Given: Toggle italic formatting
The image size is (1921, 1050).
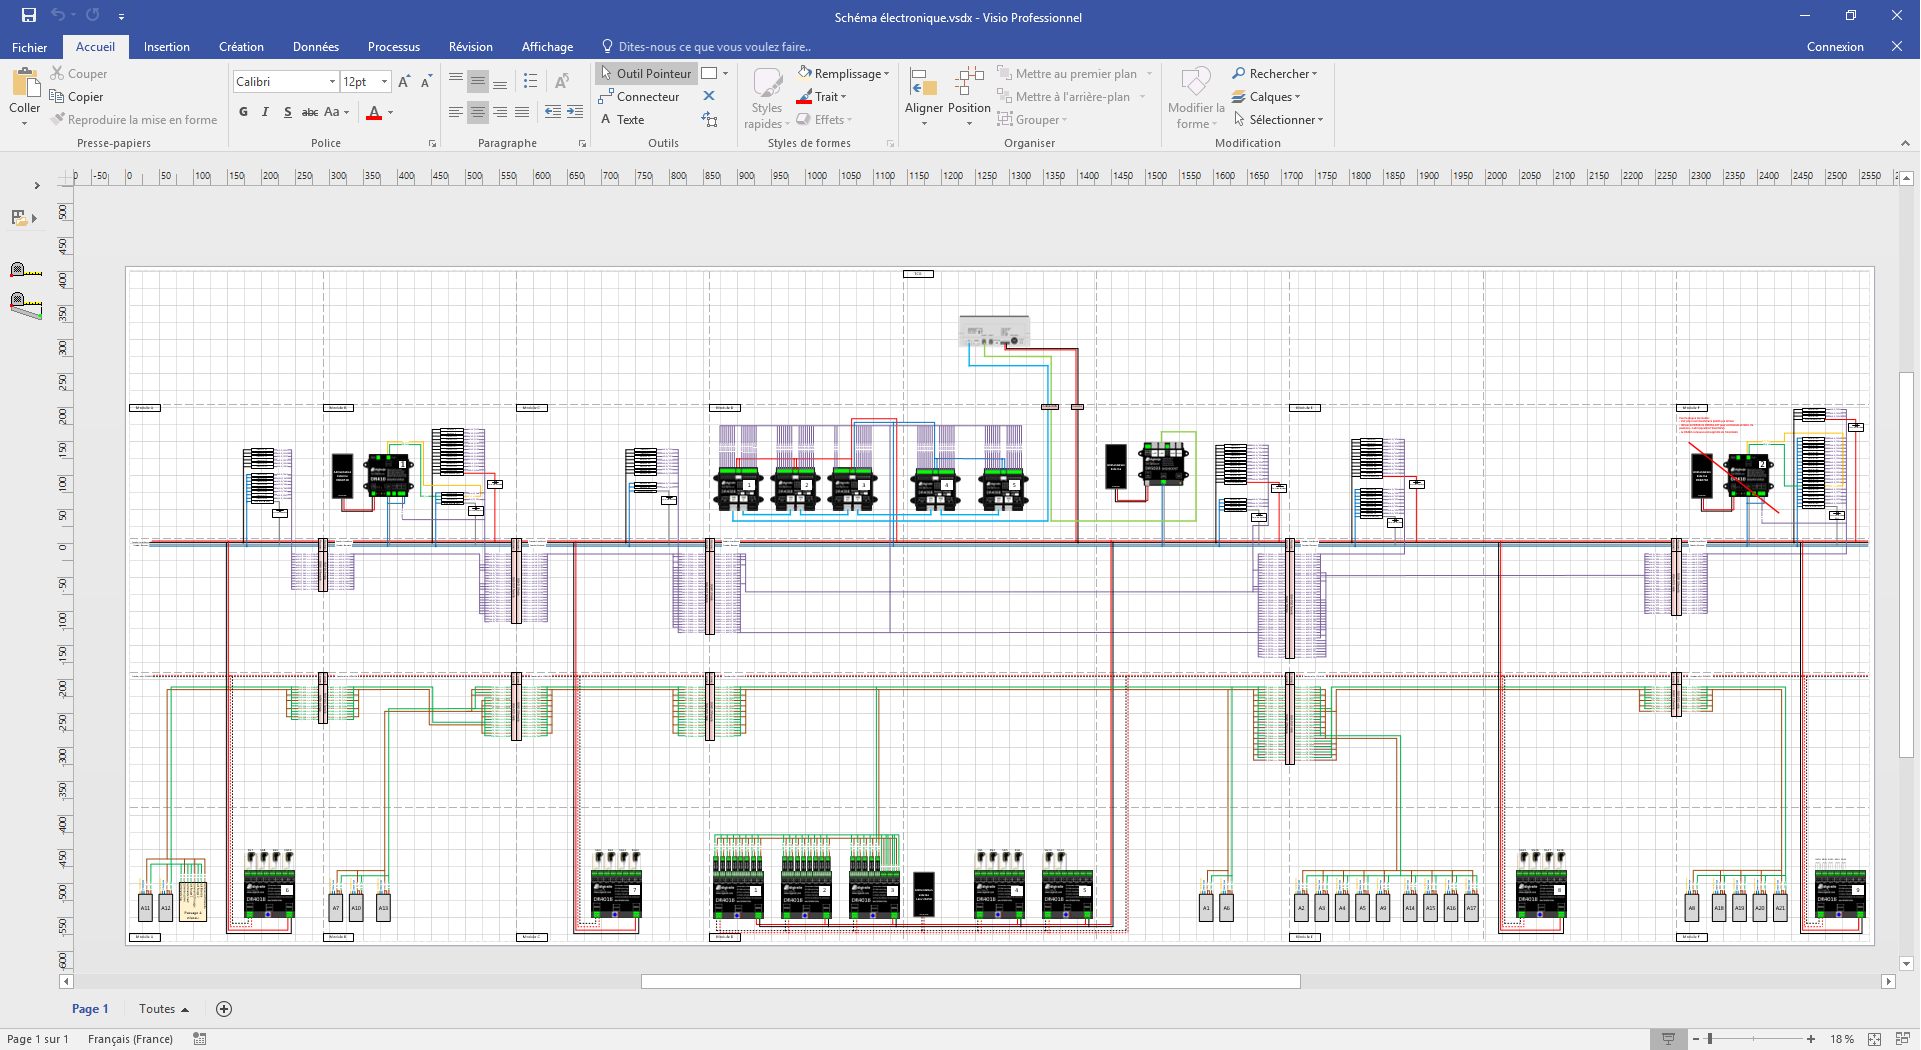Looking at the screenshot, I should click(264, 112).
